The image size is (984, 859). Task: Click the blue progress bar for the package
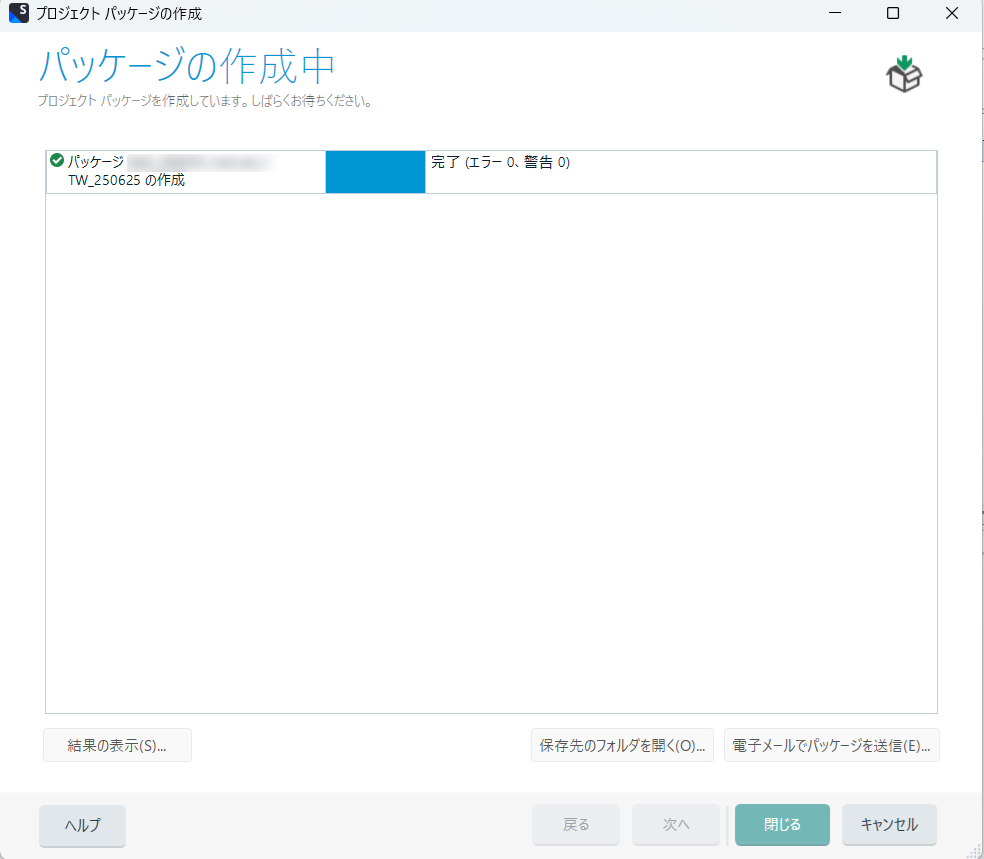pyautogui.click(x=375, y=172)
